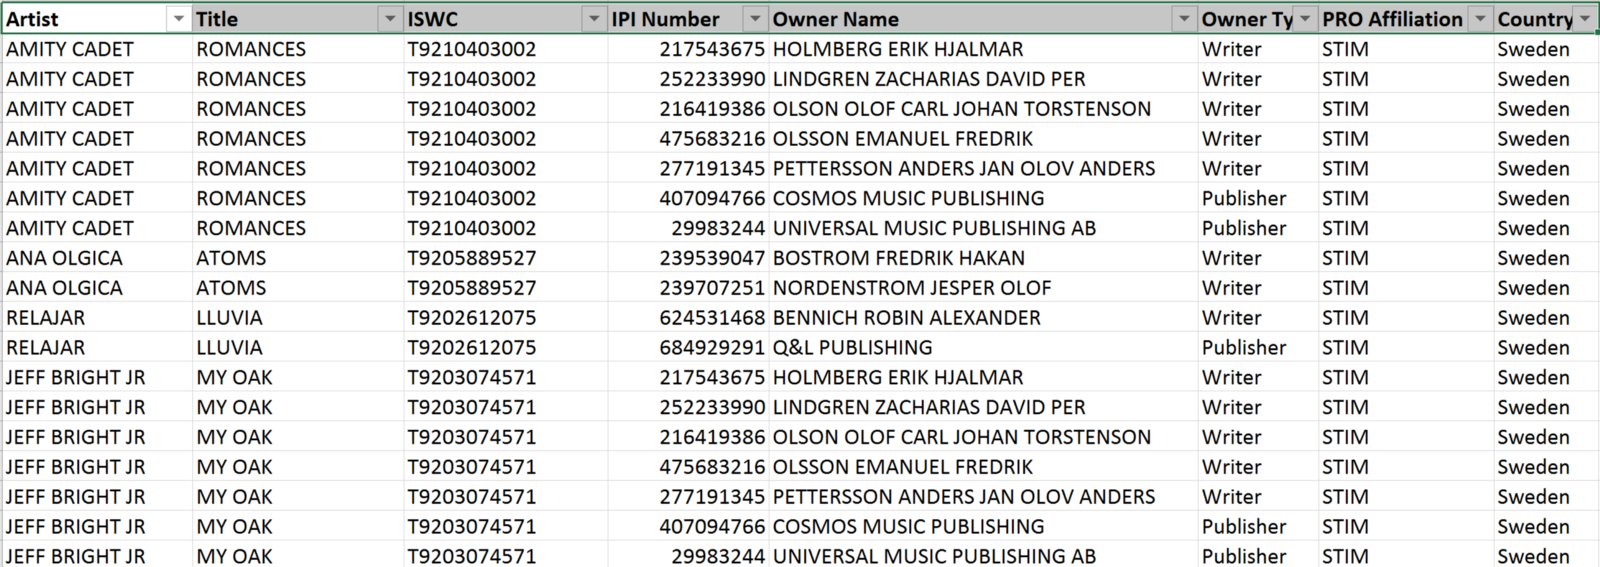Open the Artist column filter dropdown
Image resolution: width=1600 pixels, height=567 pixels.
[x=178, y=19]
